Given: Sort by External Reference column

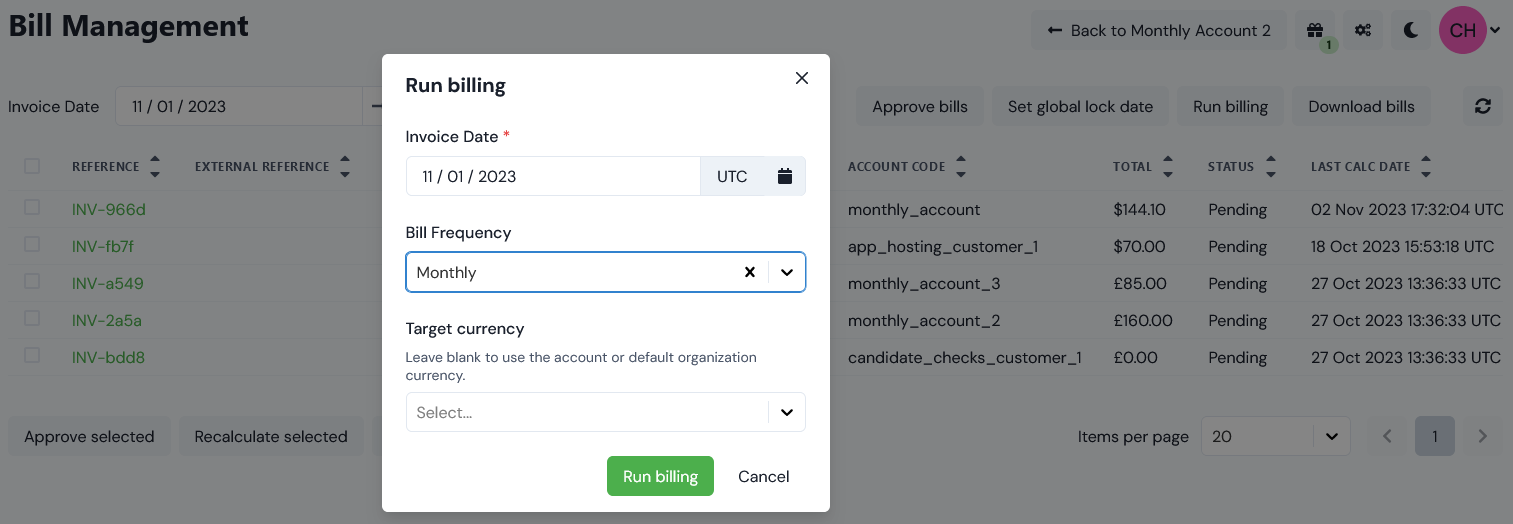Looking at the screenshot, I should tap(344, 167).
